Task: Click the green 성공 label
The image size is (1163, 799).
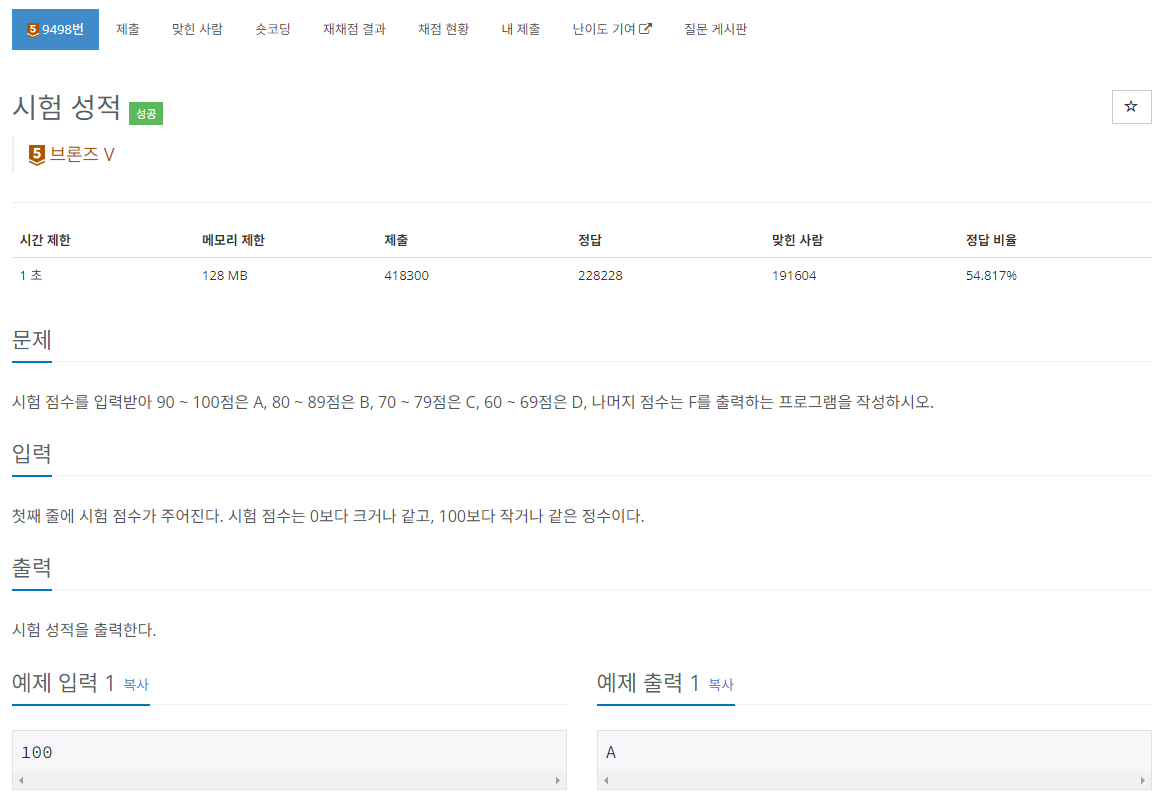Action: [x=146, y=114]
